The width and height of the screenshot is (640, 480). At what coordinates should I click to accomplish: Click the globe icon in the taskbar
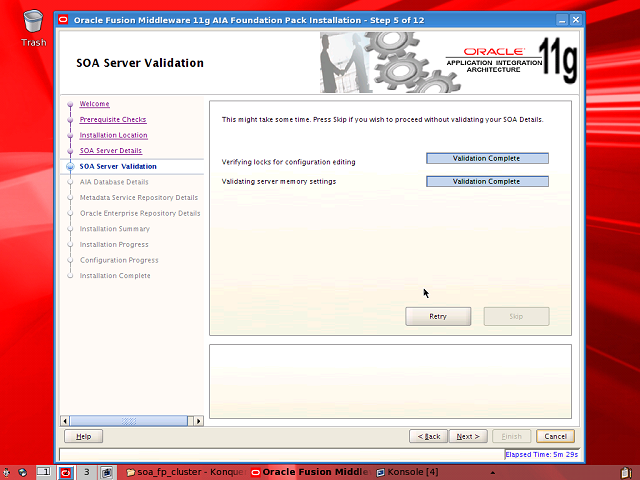pyautogui.click(x=23, y=473)
